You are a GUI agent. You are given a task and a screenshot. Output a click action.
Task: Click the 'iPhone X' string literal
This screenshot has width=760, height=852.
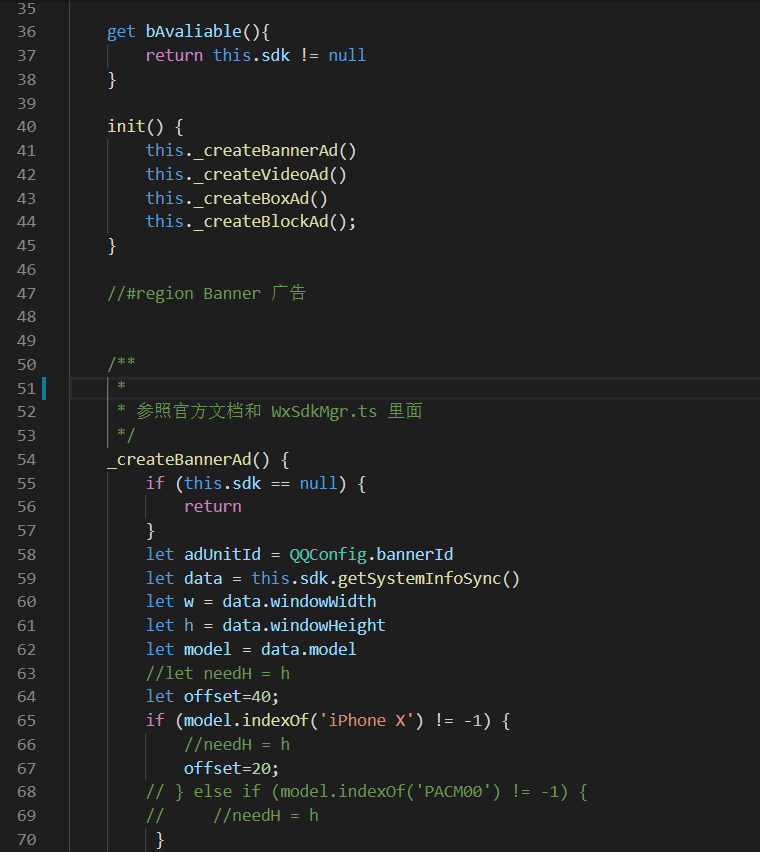(x=367, y=721)
